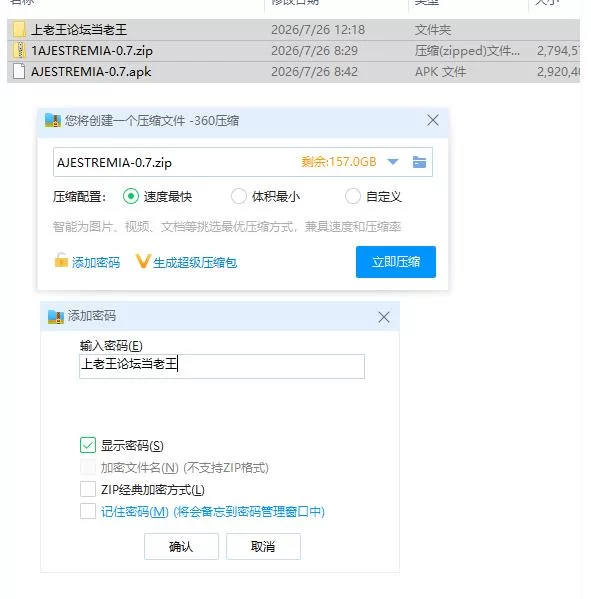The image size is (591, 599).
Task: Click the date 2026/7/26 8:42
Action: (314, 71)
